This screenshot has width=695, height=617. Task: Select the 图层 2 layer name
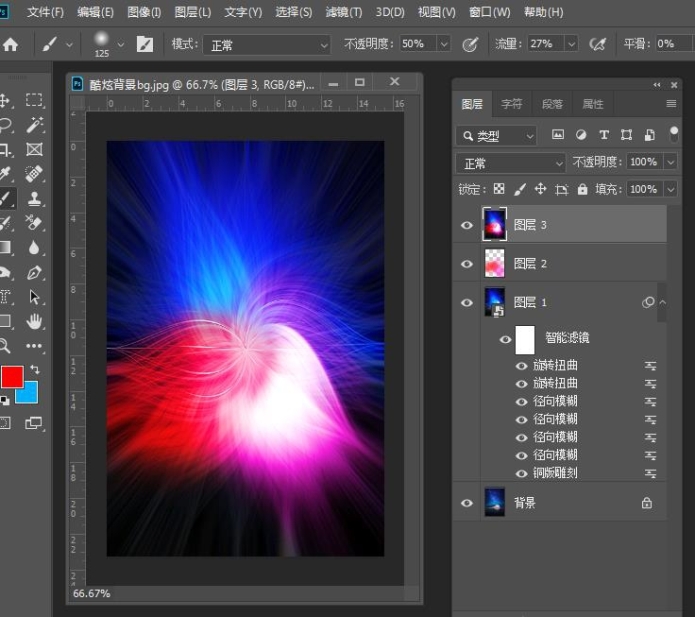pyautogui.click(x=530, y=263)
